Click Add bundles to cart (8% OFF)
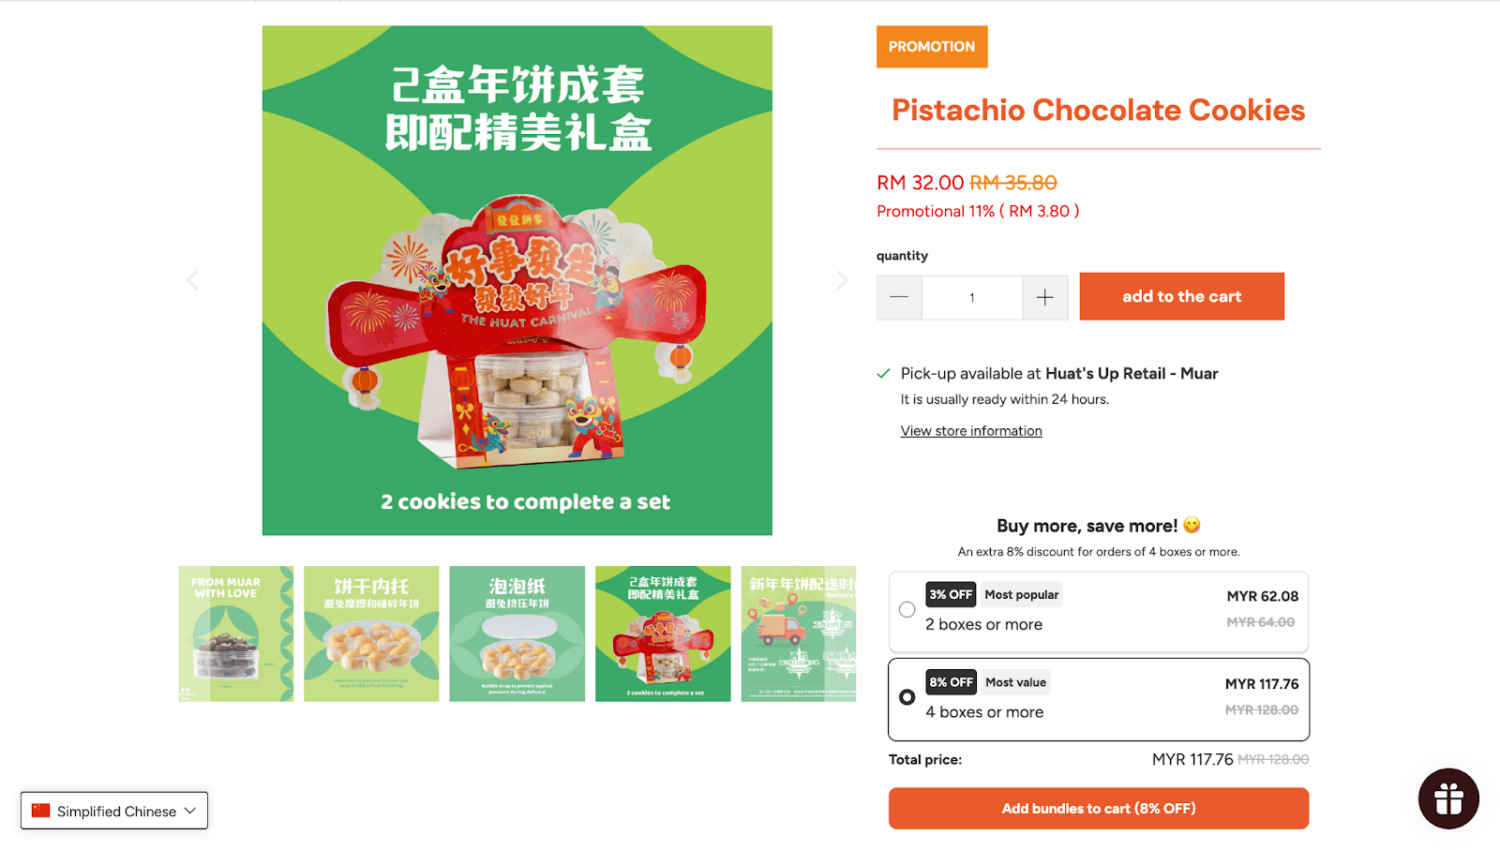This screenshot has height=850, width=1500. pyautogui.click(x=1098, y=809)
